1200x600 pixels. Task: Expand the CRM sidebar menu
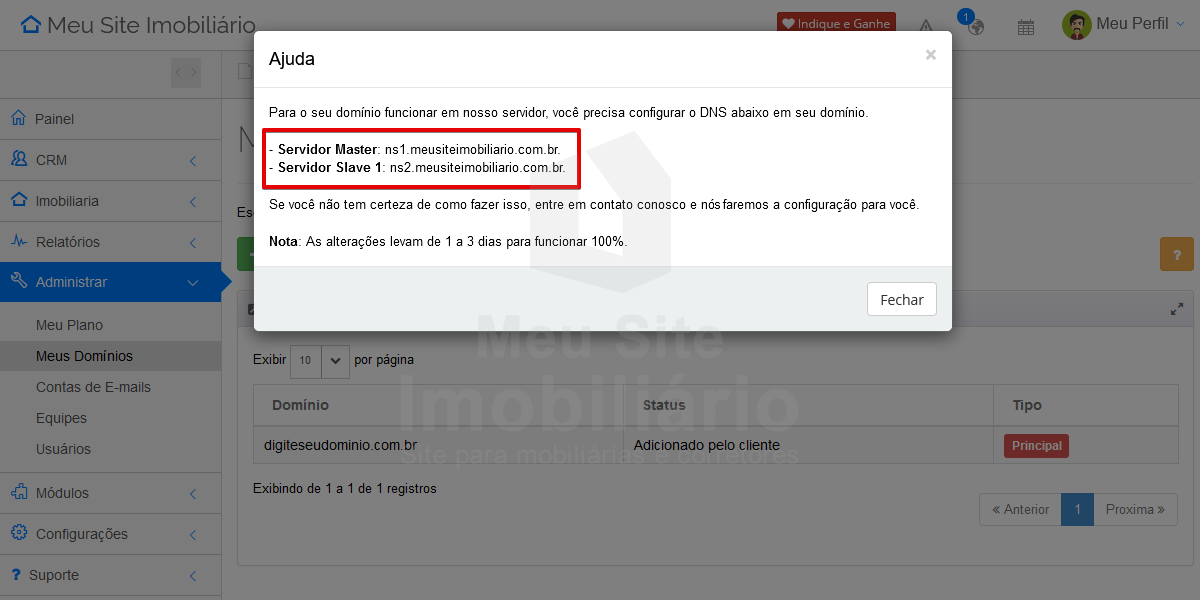pyautogui.click(x=110, y=160)
